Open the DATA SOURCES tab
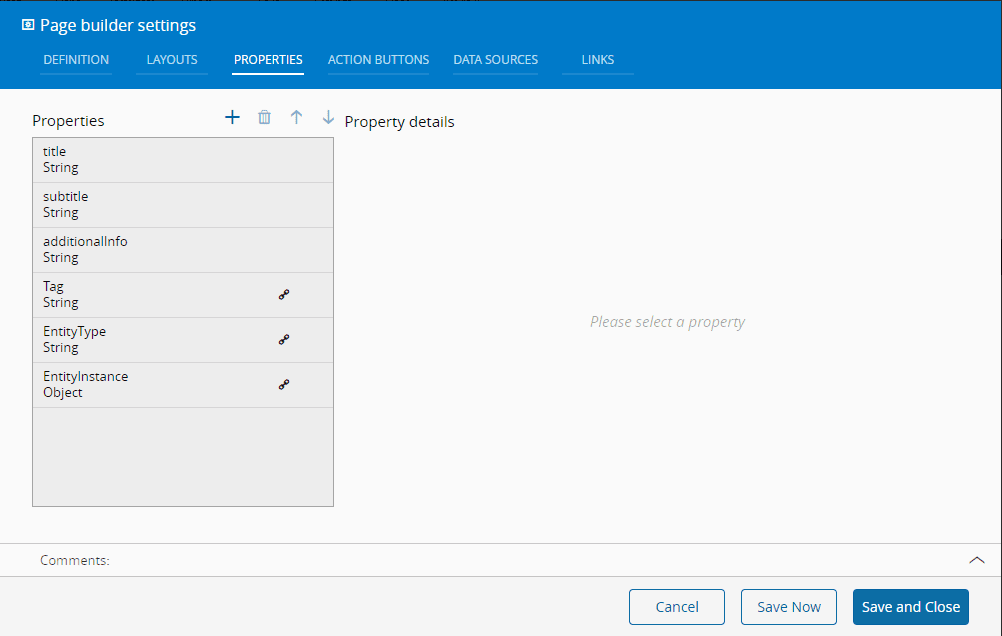This screenshot has width=1002, height=636. (x=496, y=60)
